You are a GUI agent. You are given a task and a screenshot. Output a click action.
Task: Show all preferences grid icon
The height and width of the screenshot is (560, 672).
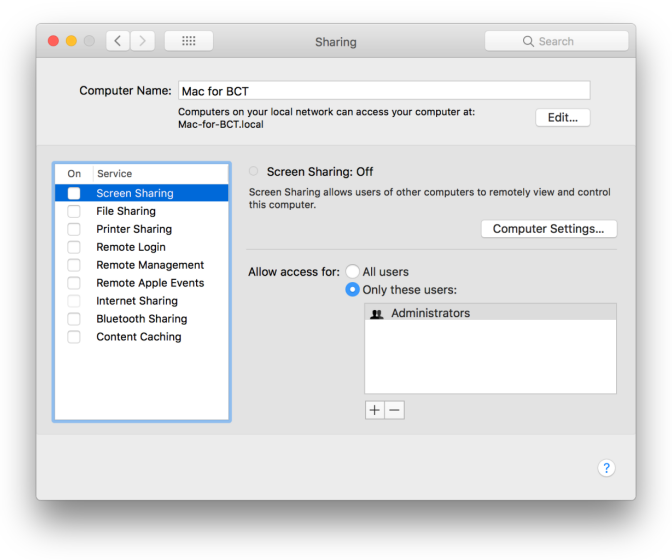[189, 41]
